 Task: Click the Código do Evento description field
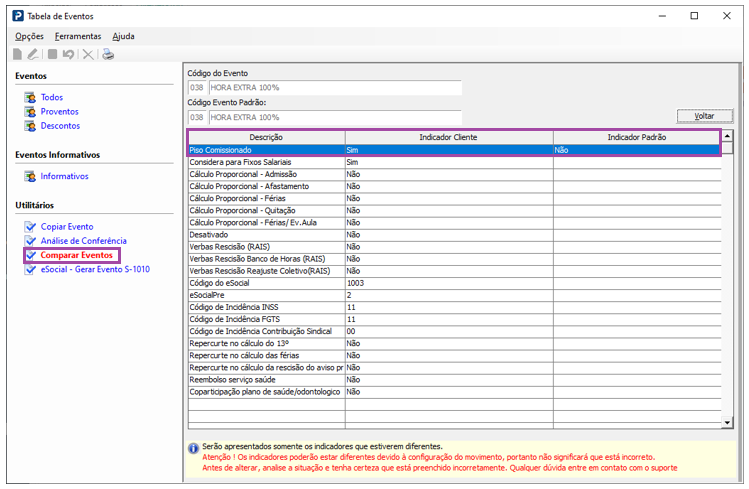click(335, 88)
